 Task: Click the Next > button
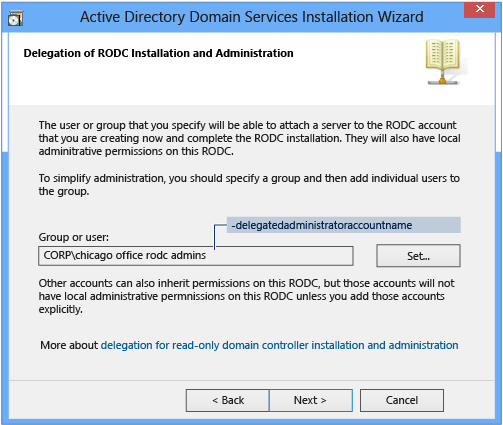pyautogui.click(x=311, y=400)
